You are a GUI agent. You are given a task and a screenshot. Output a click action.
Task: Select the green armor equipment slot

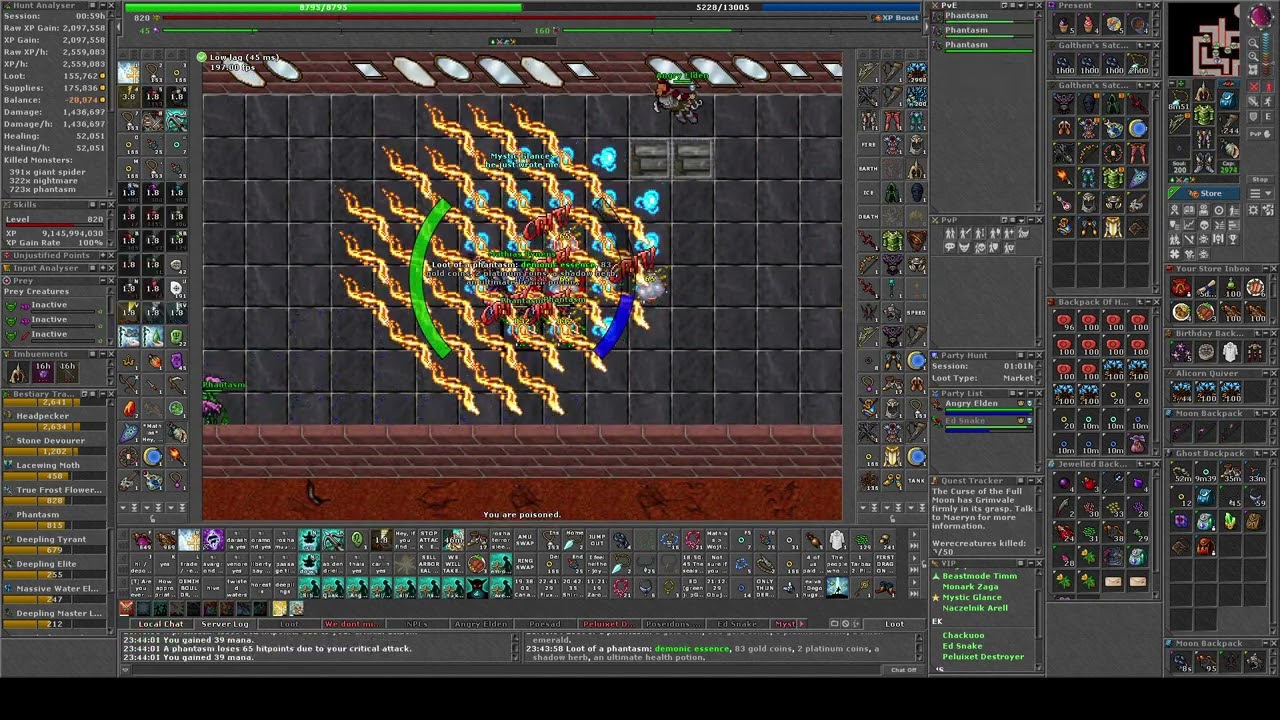pos(1203,113)
